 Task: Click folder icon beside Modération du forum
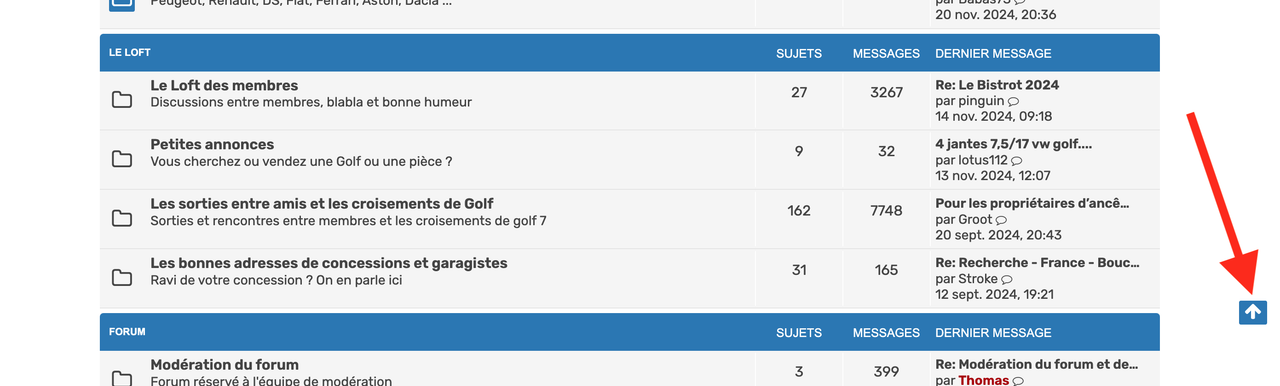[122, 378]
